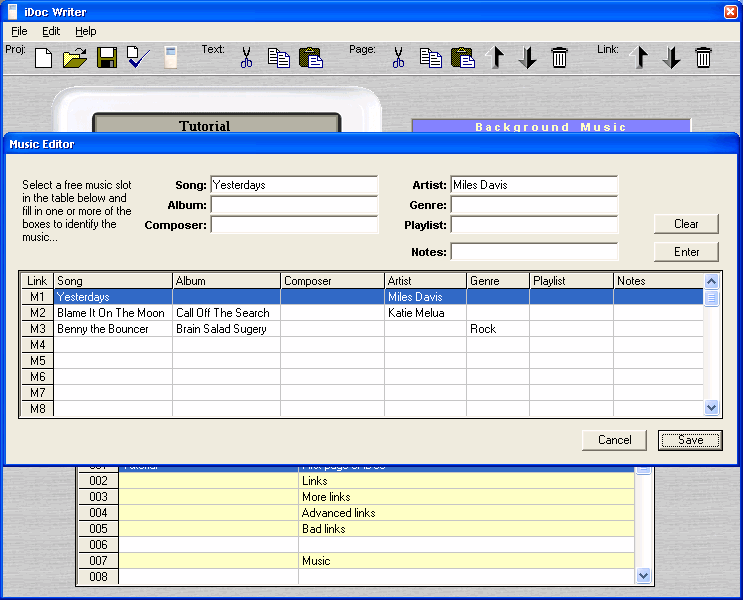Select the M2 Blame It On The Moon row
The height and width of the screenshot is (600, 743).
click(110, 313)
